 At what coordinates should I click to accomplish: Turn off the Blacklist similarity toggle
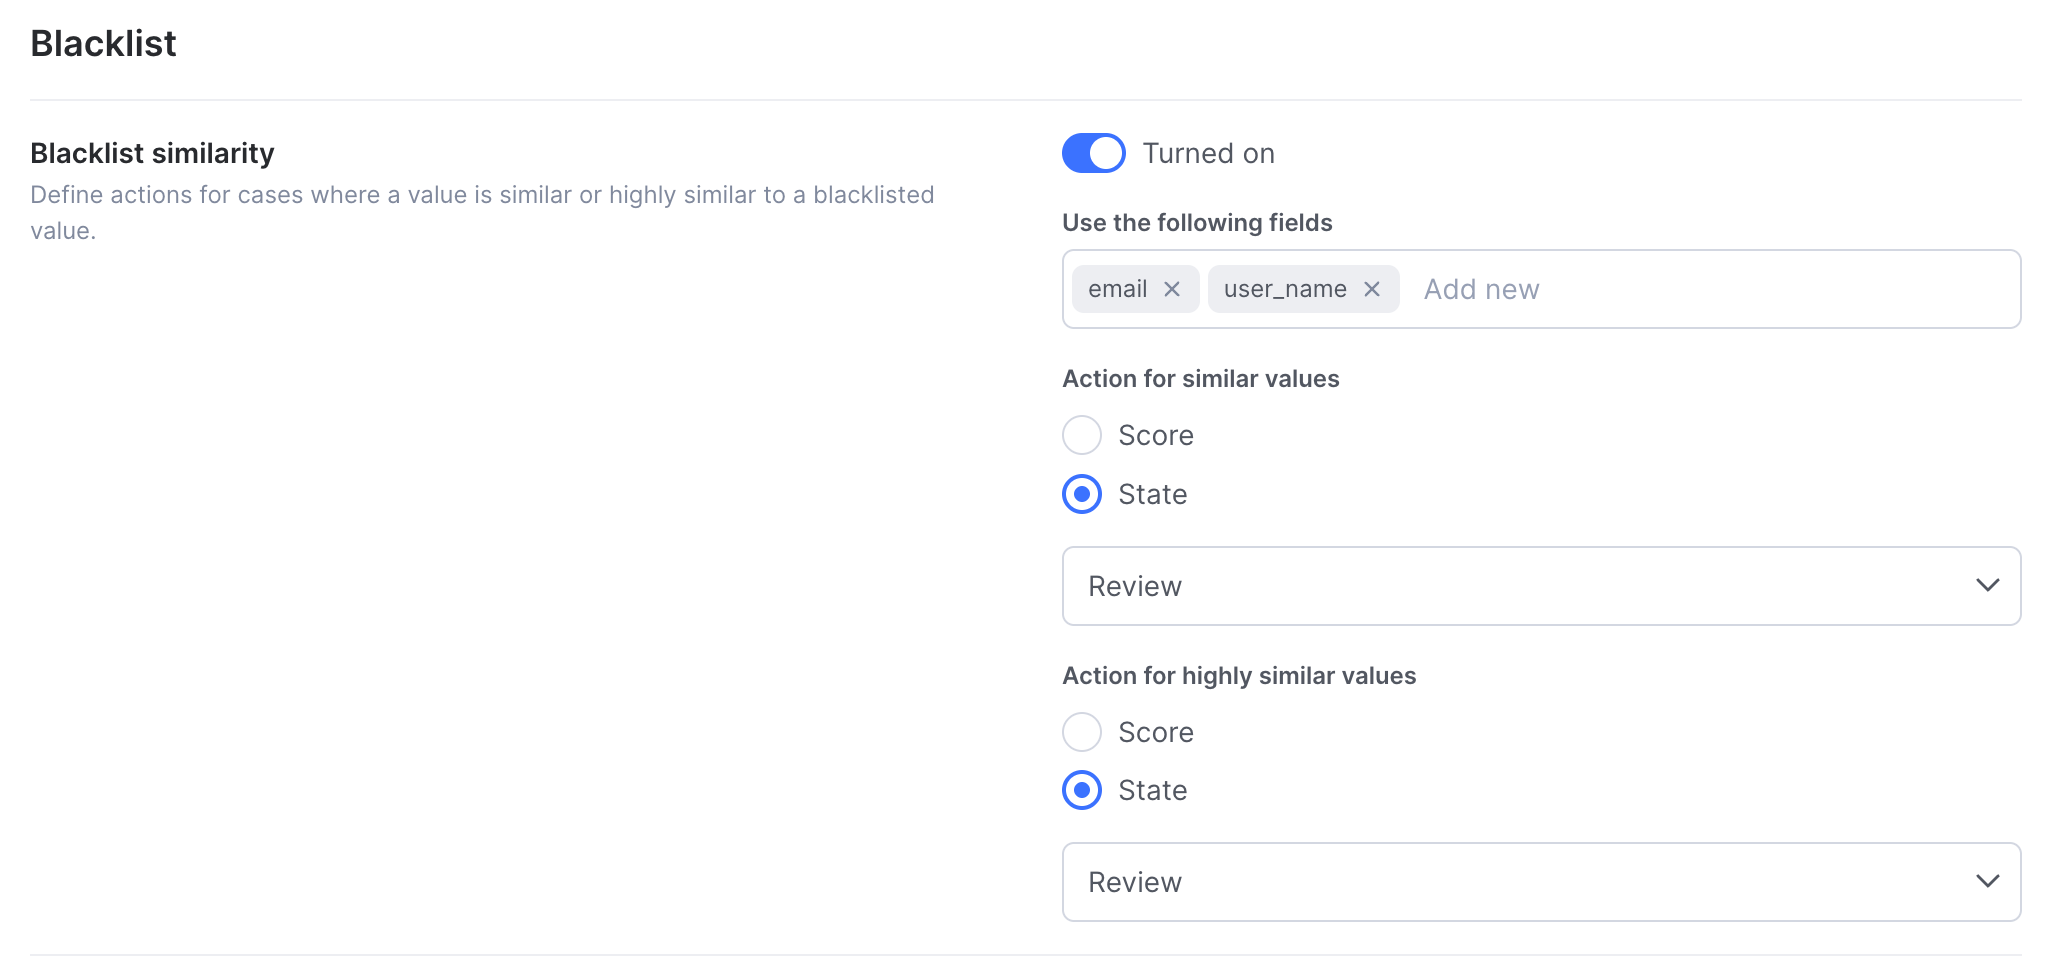point(1093,153)
